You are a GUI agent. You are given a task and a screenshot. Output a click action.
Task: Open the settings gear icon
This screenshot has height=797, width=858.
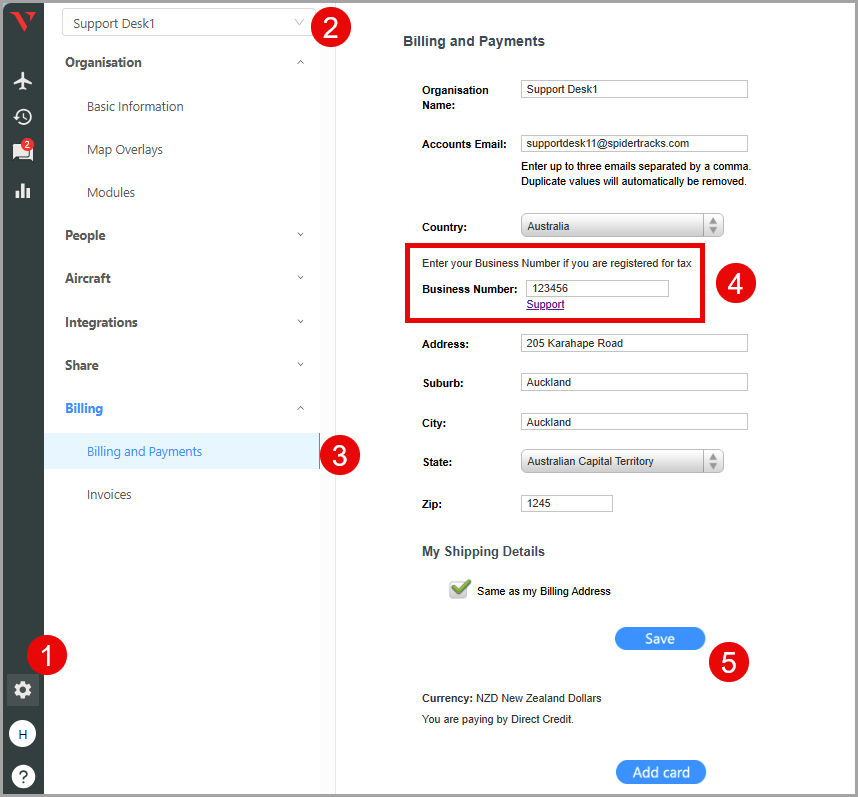[22, 689]
